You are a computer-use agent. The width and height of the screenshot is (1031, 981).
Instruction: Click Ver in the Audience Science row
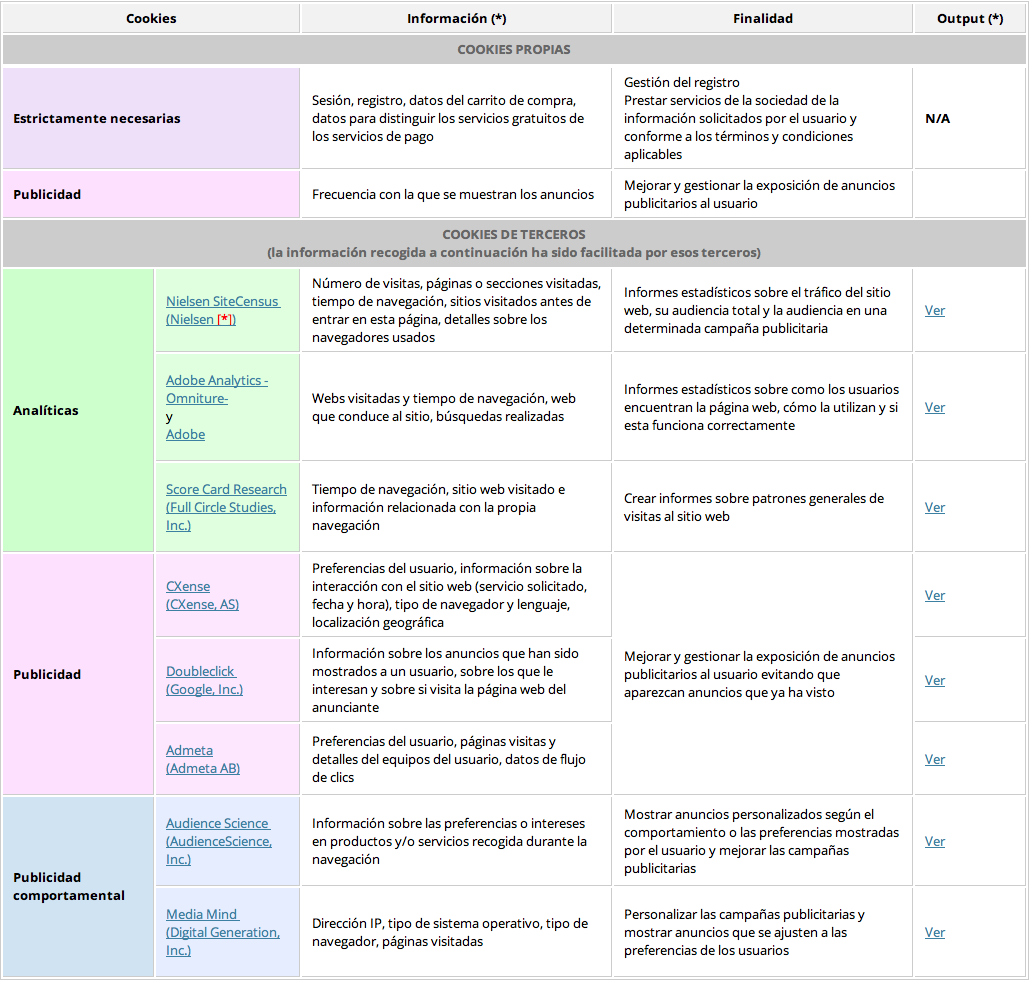(934, 841)
